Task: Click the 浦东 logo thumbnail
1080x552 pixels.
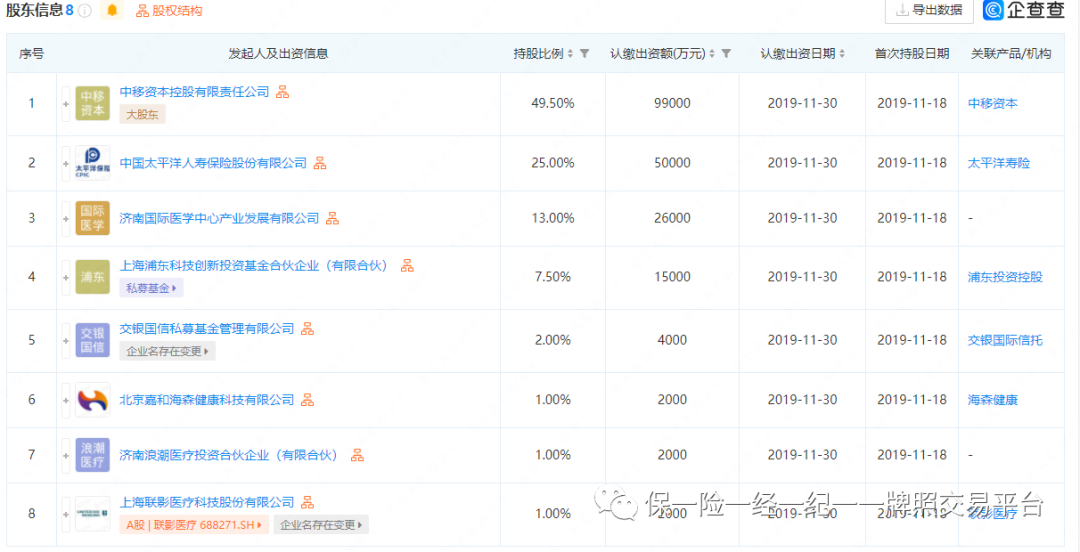Action: (92, 277)
